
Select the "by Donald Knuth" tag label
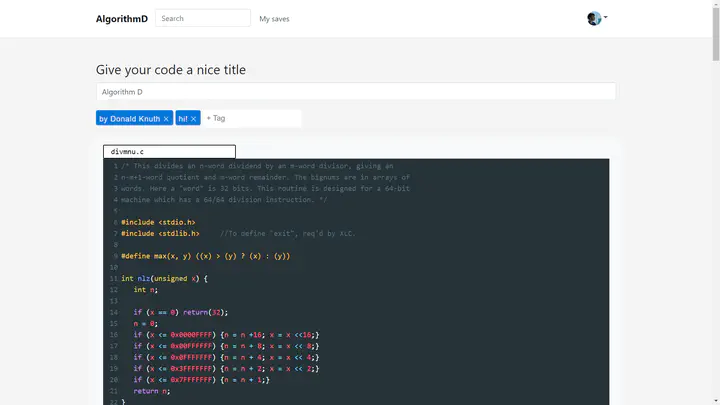pyautogui.click(x=129, y=118)
